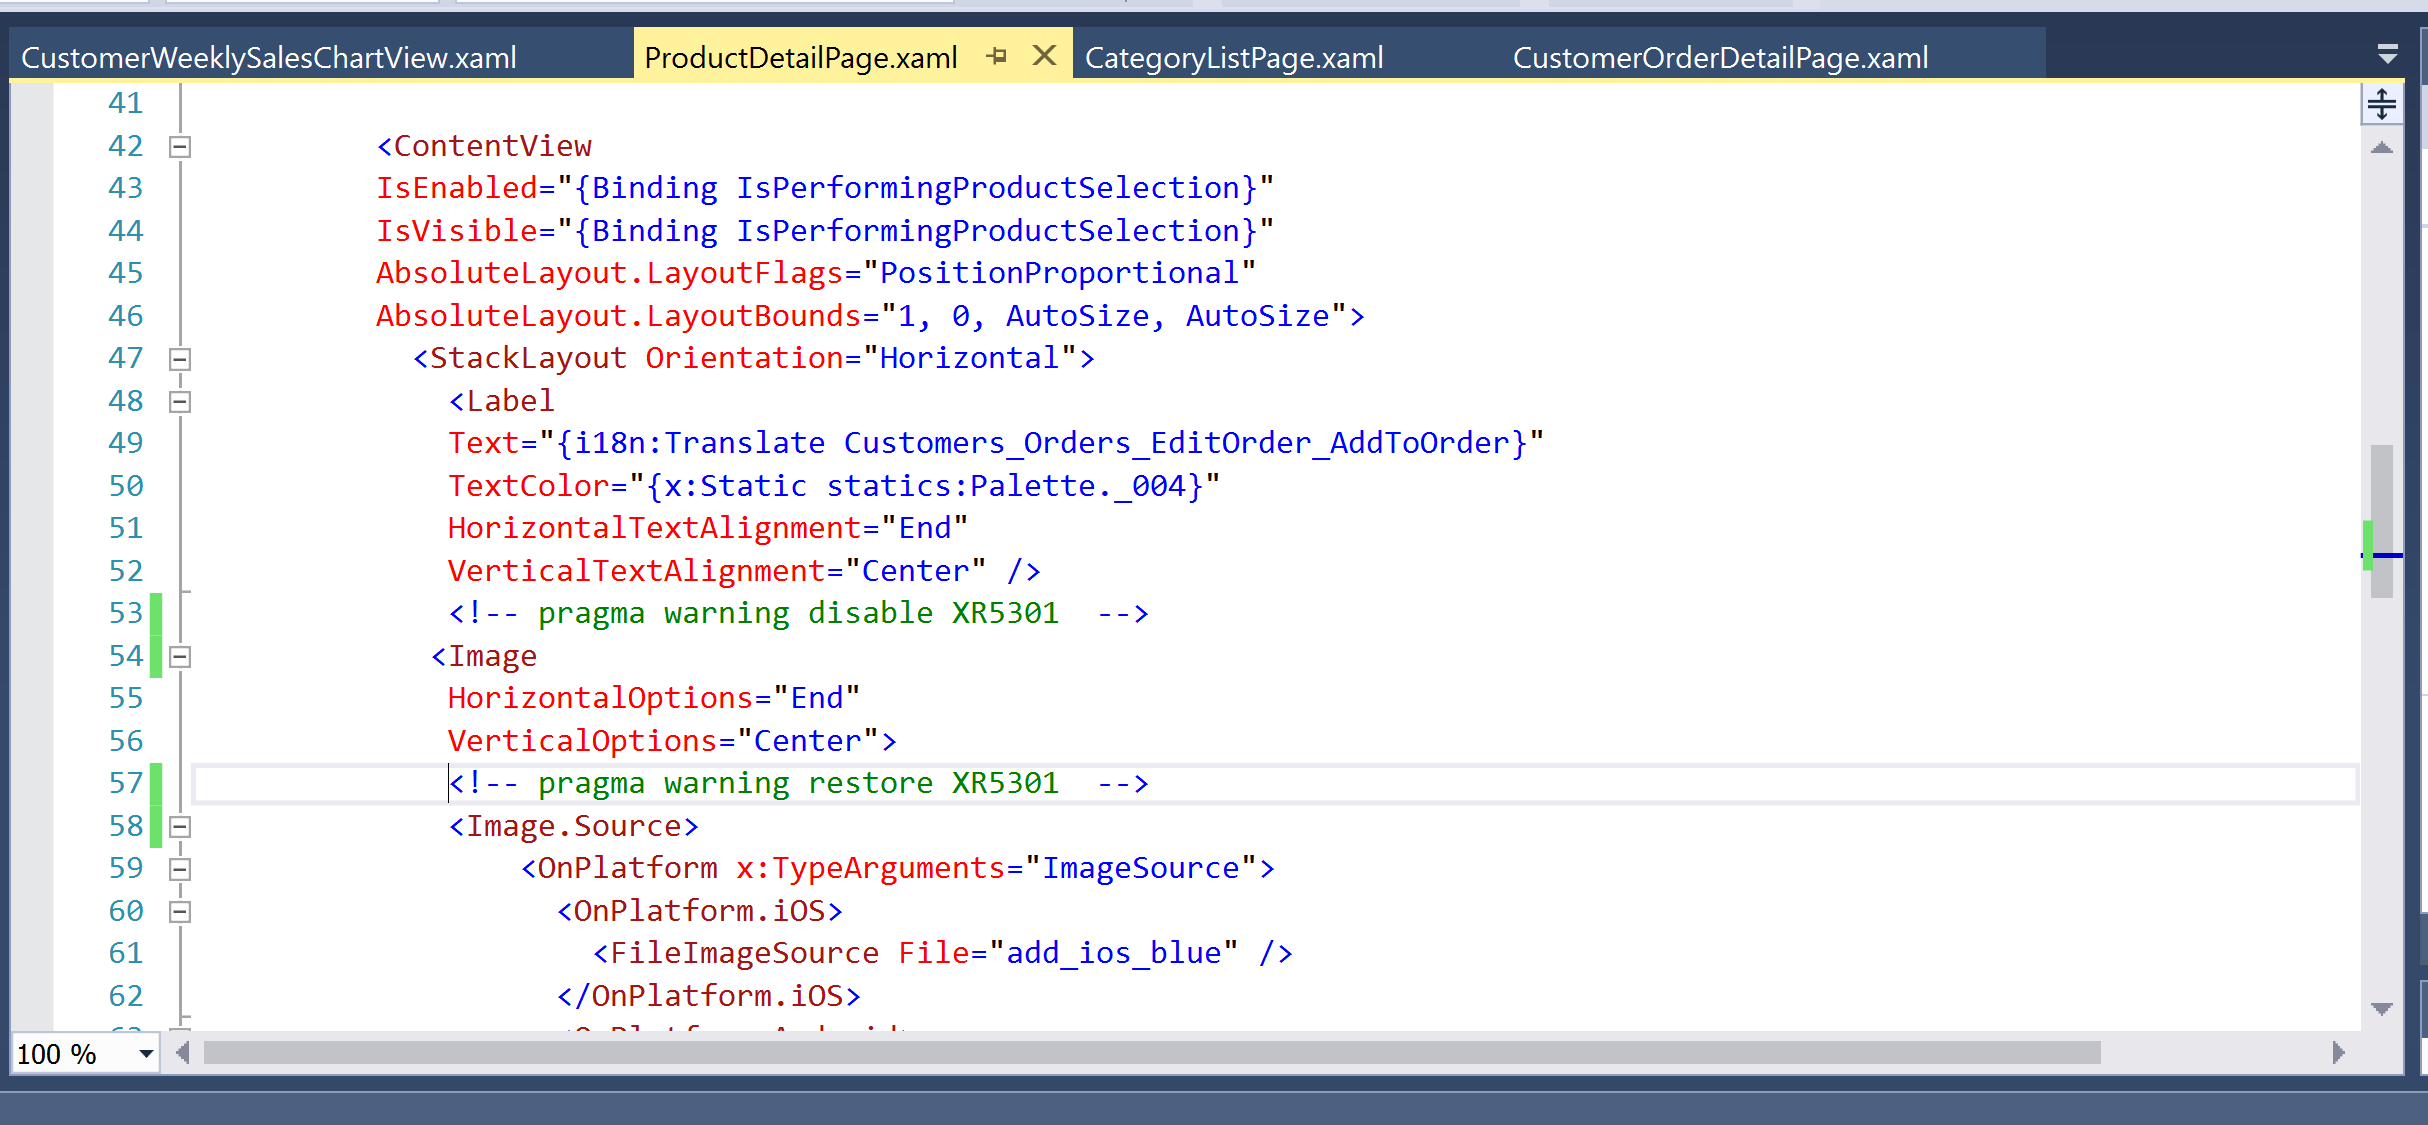This screenshot has width=2428, height=1125.
Task: Click the horizontal scrollbar right arrow
Action: 2338,1052
